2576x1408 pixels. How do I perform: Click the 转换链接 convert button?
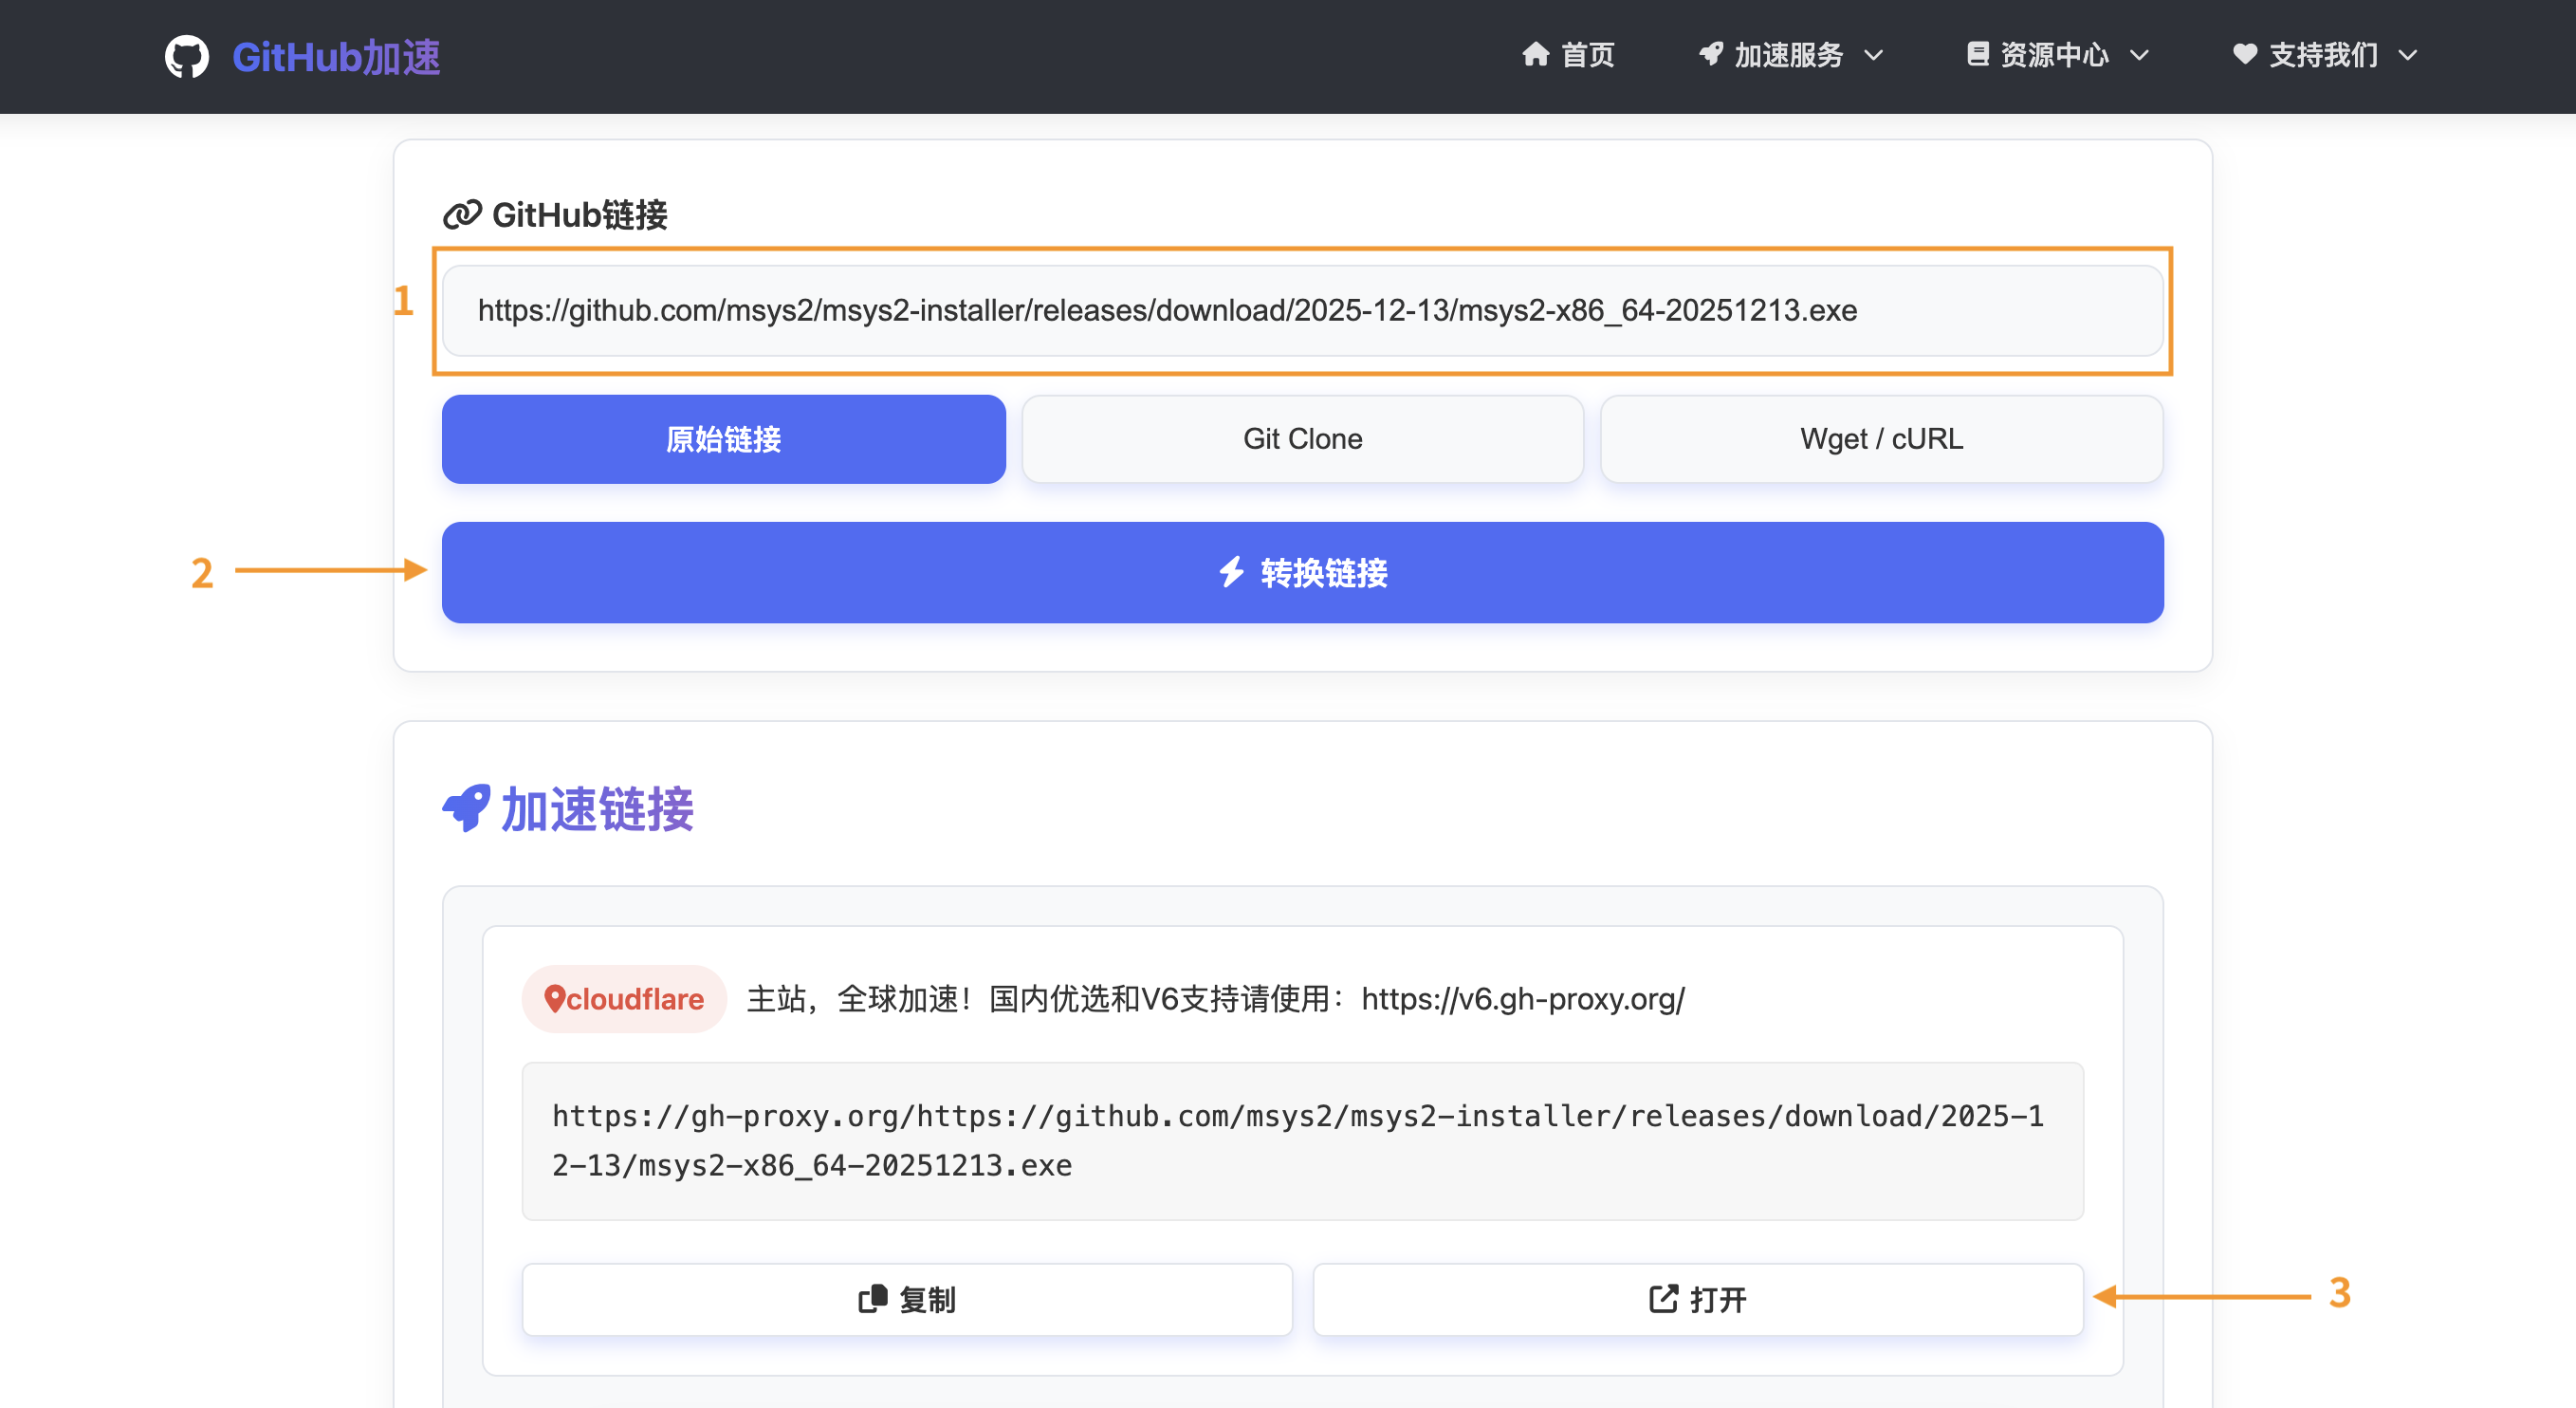[x=1302, y=572]
